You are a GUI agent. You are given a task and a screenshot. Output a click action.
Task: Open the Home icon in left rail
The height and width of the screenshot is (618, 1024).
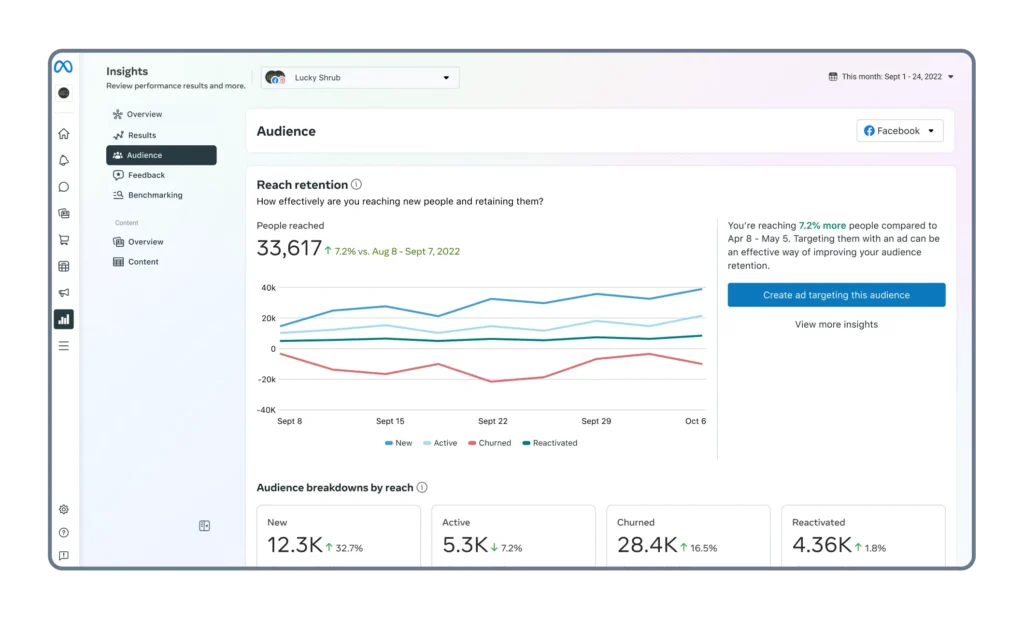63,134
